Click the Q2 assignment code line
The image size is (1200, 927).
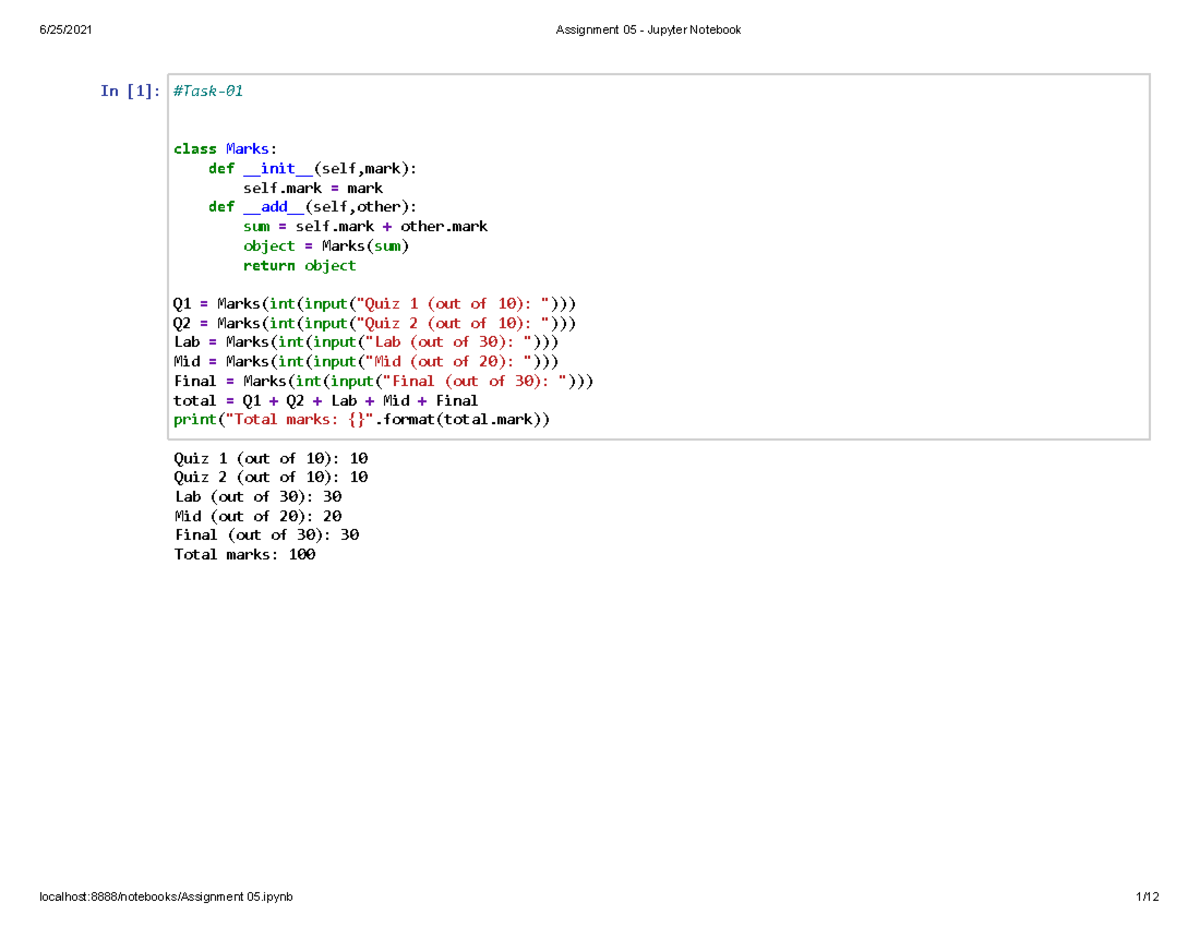click(375, 323)
